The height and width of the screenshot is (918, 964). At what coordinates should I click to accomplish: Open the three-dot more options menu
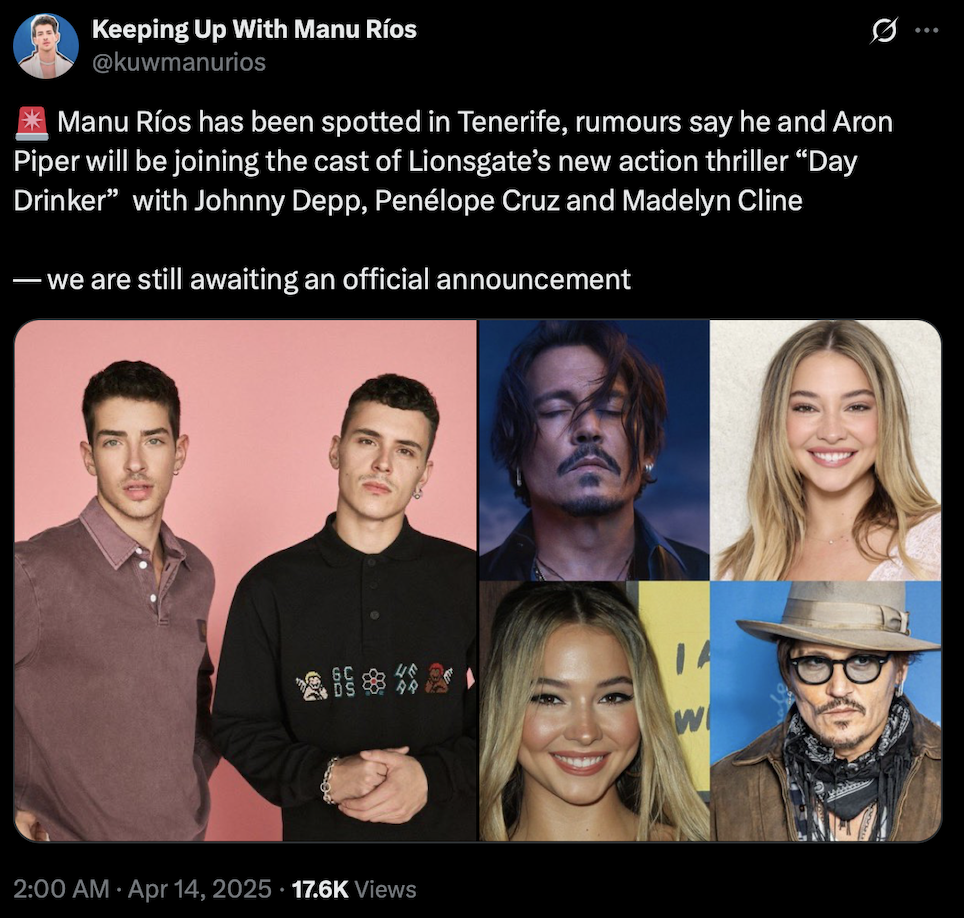(926, 30)
